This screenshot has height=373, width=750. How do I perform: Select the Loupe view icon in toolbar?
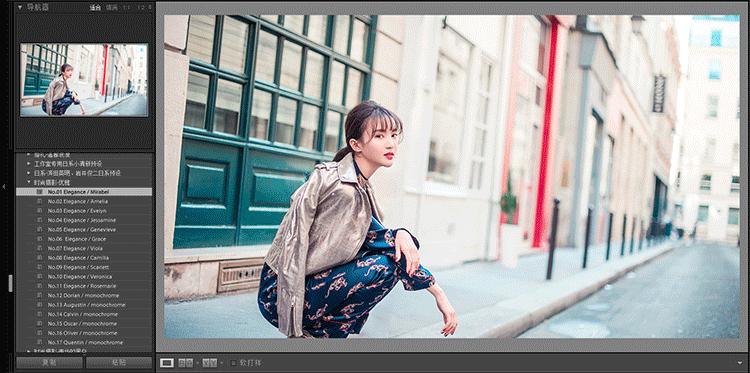(x=166, y=363)
